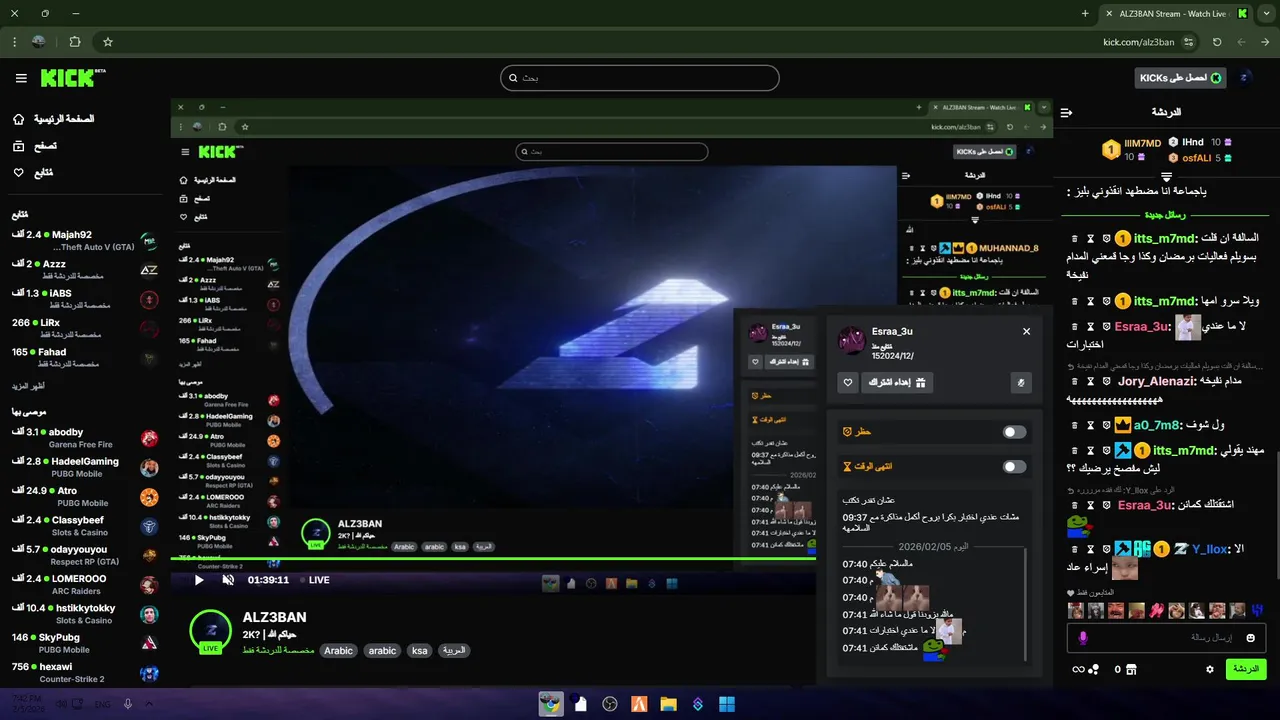Click timeout hourglass on Jory_Alenazi's message
Screen dimensions: 1280x720
click(1091, 382)
